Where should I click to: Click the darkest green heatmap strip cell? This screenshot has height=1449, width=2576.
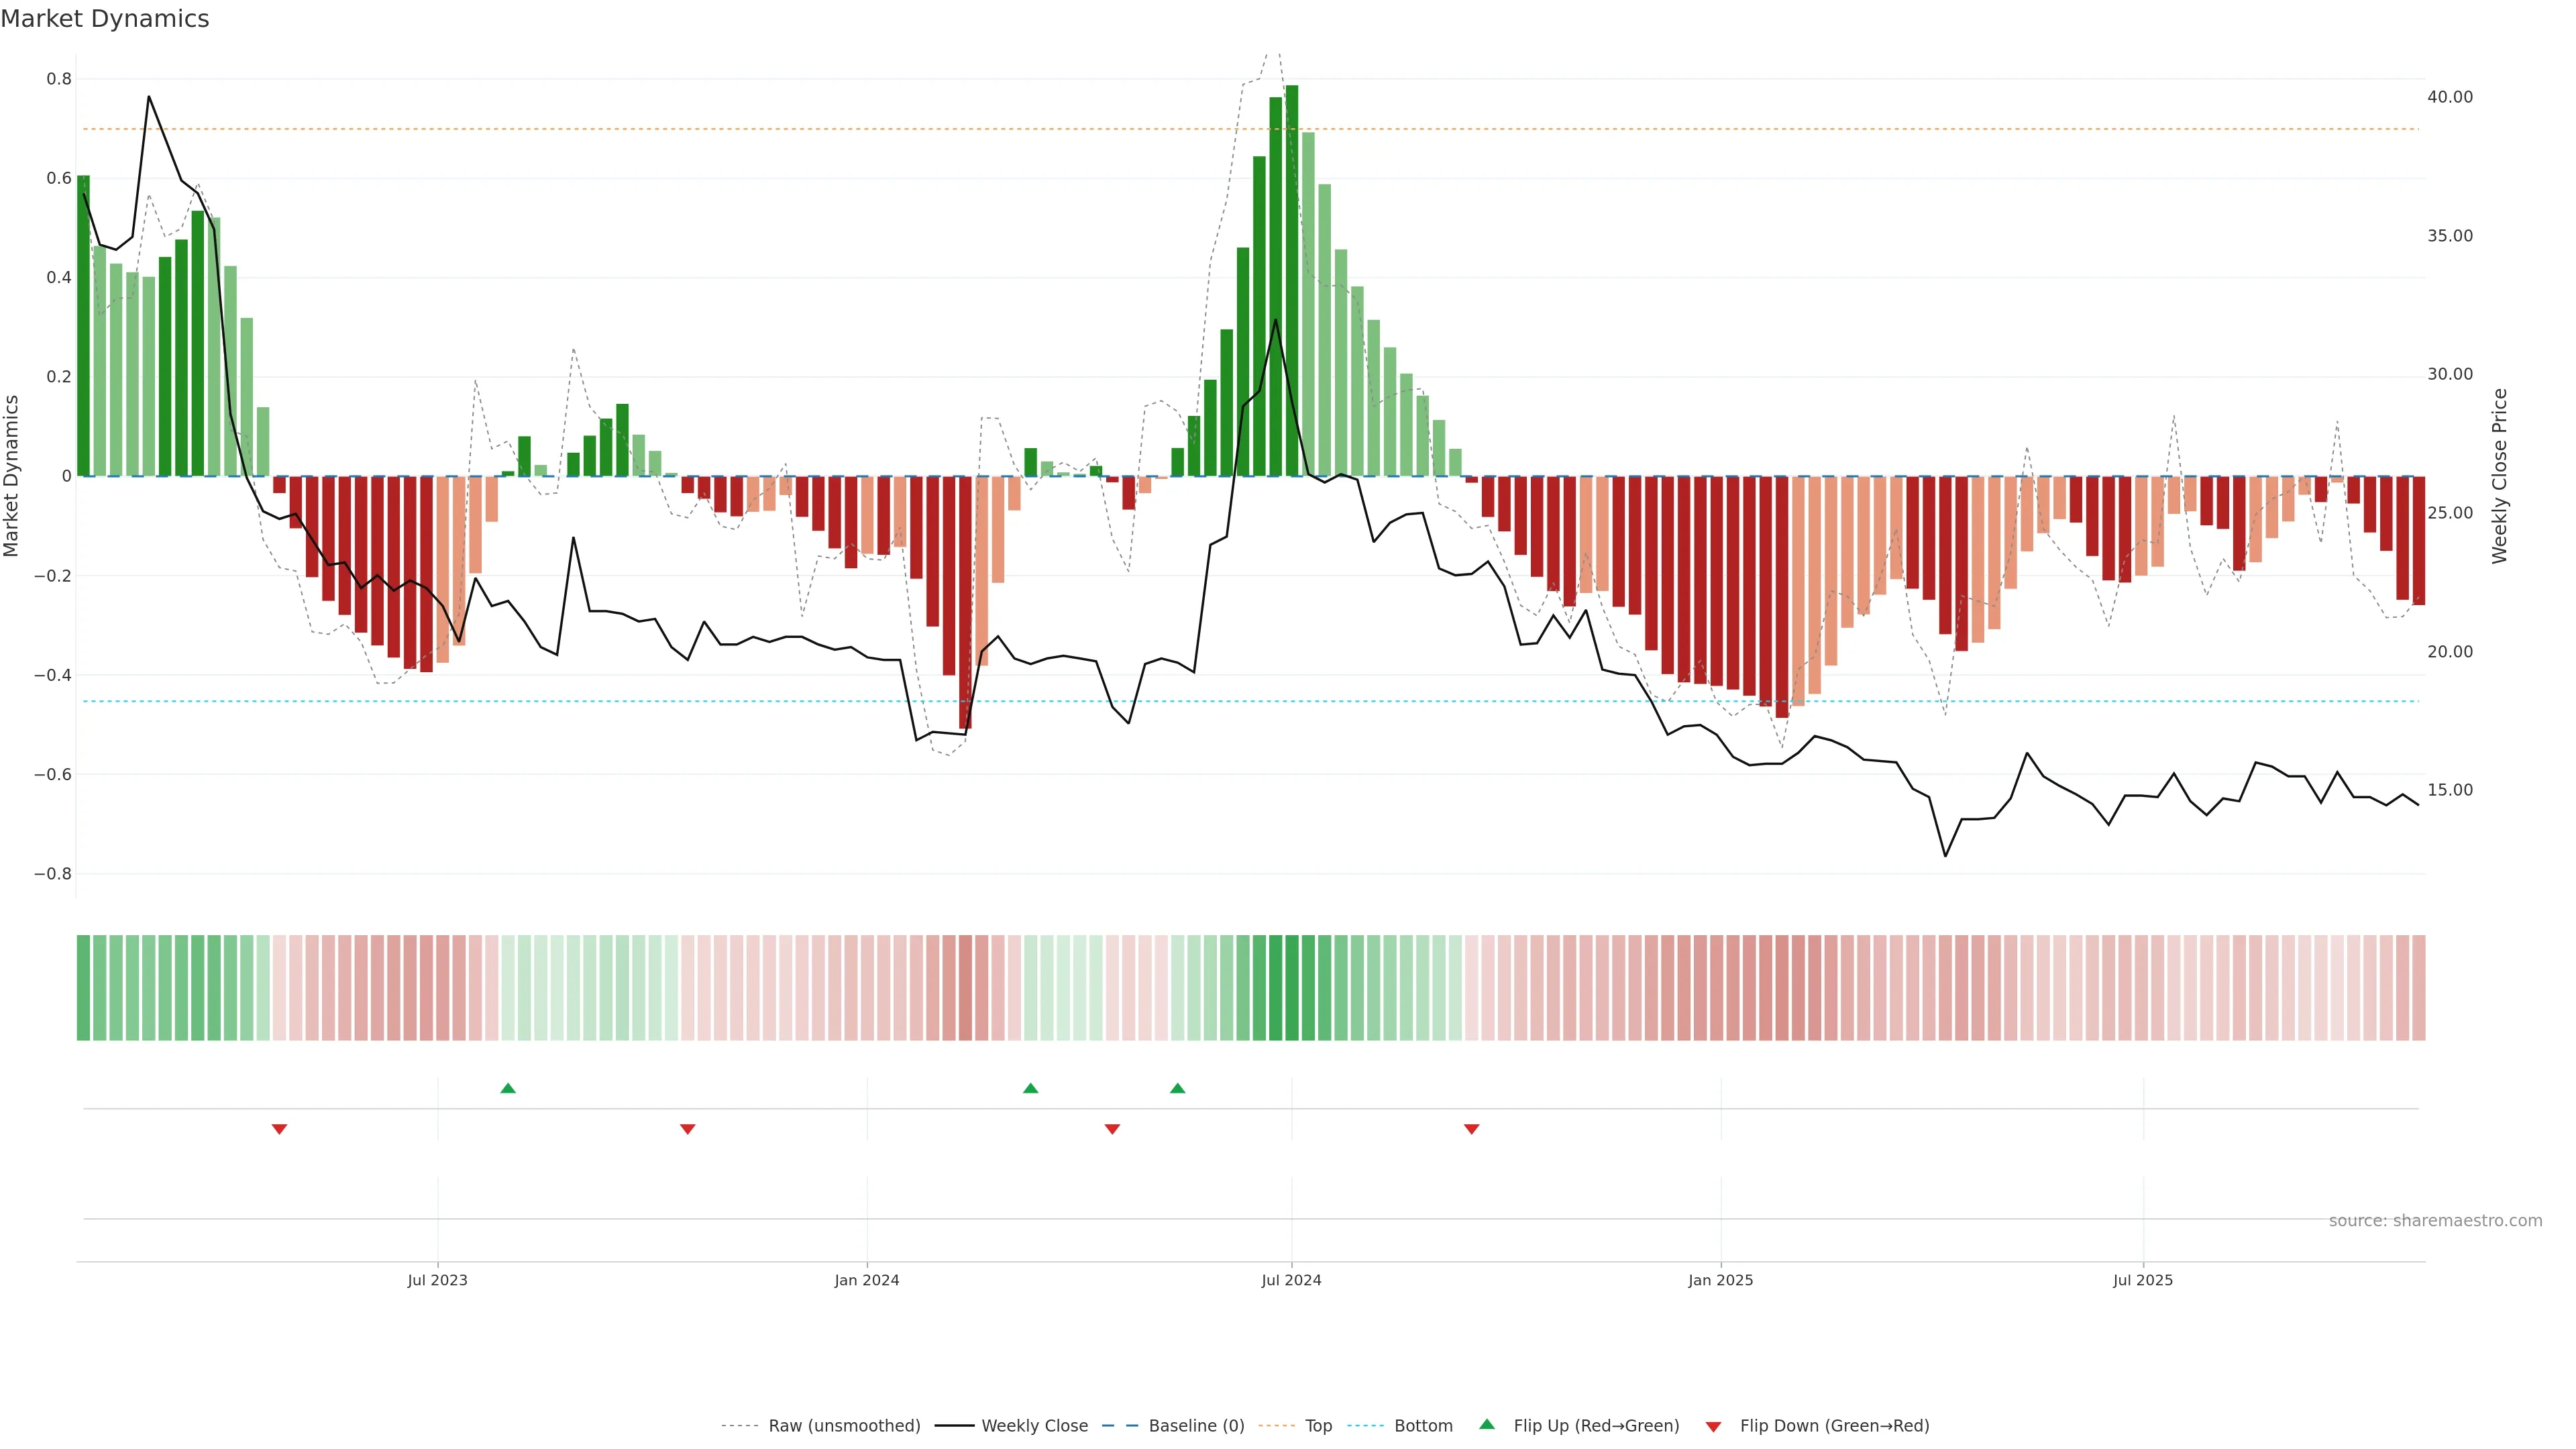click(x=1292, y=988)
